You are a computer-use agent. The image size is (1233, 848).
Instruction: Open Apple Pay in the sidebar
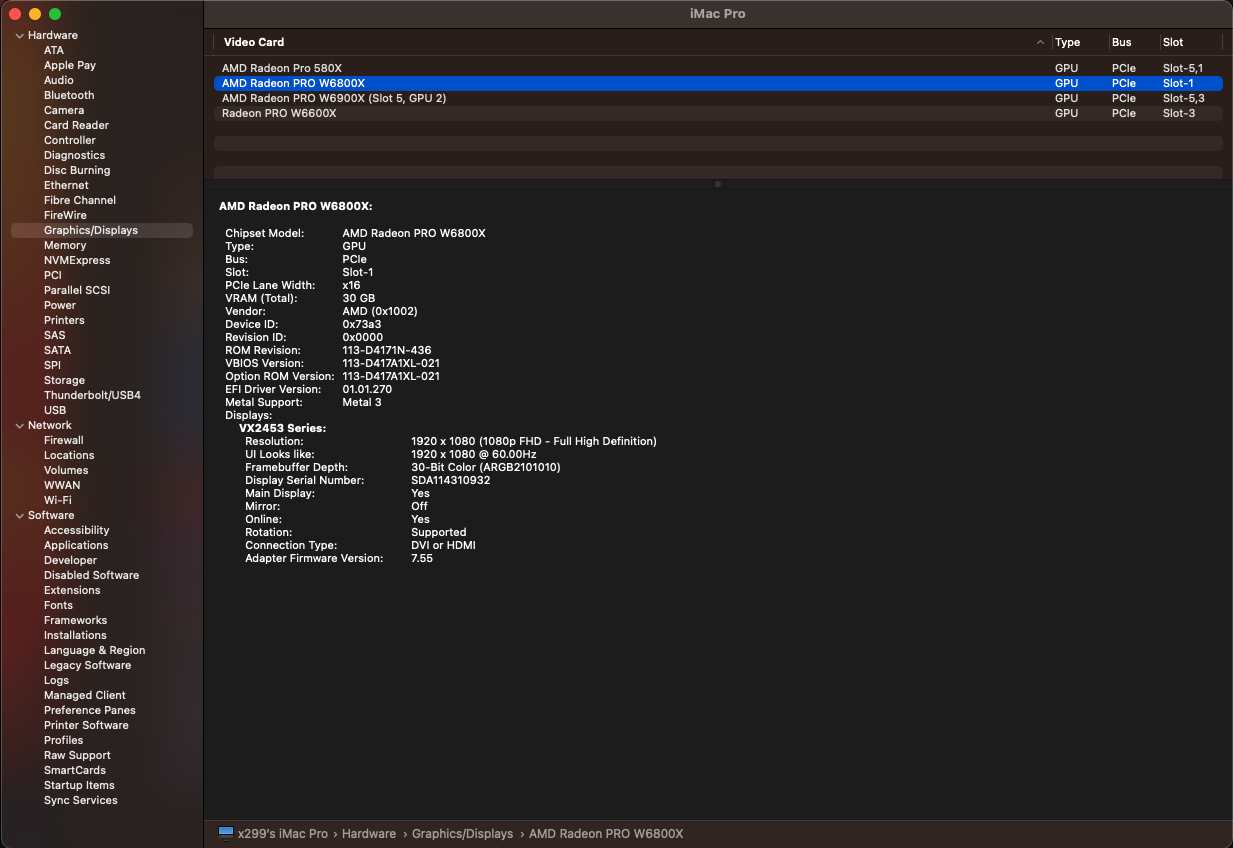[x=70, y=65]
